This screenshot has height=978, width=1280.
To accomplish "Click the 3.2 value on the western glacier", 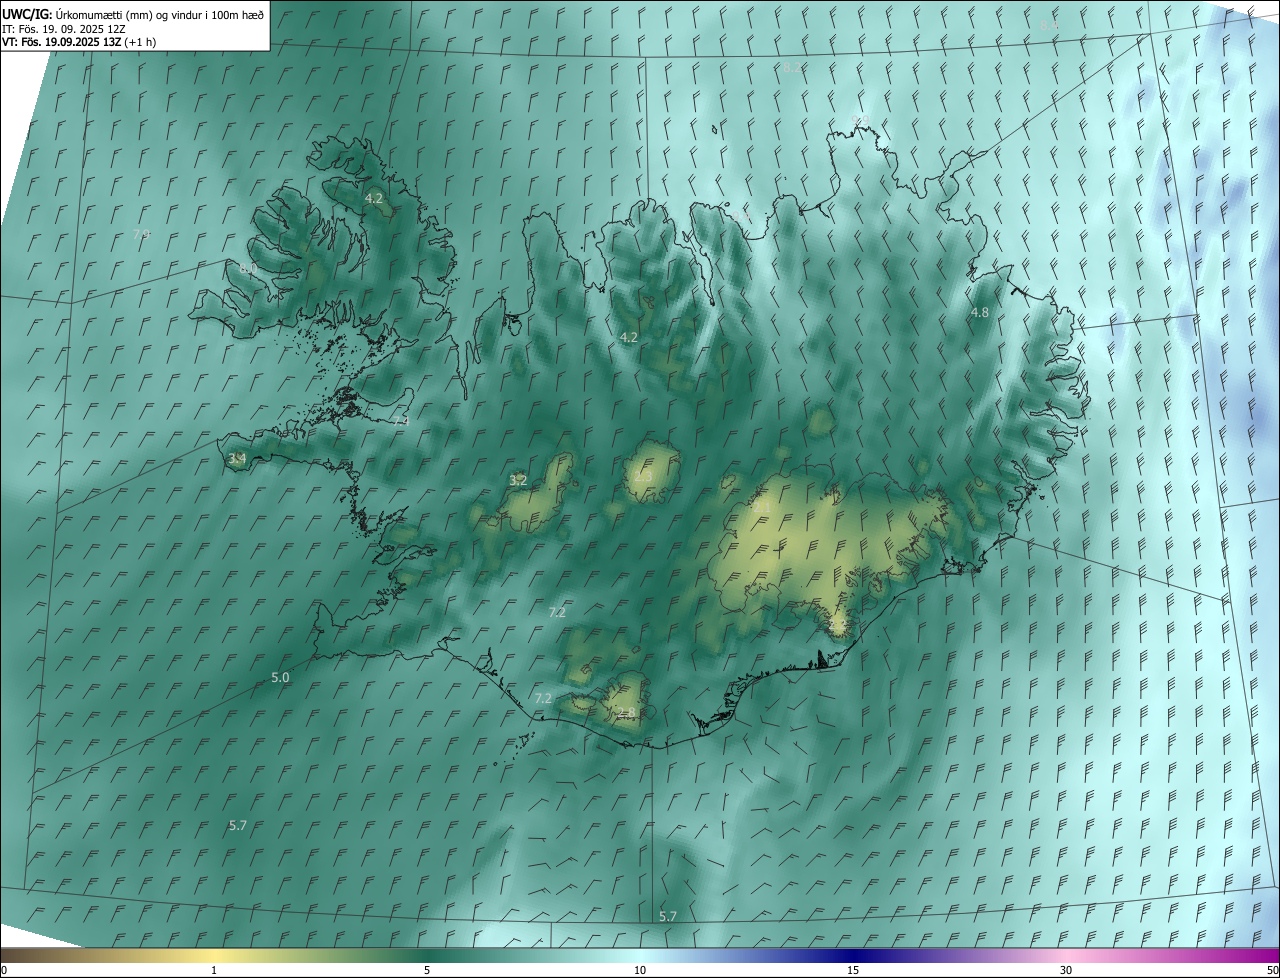I will pyautogui.click(x=518, y=481).
